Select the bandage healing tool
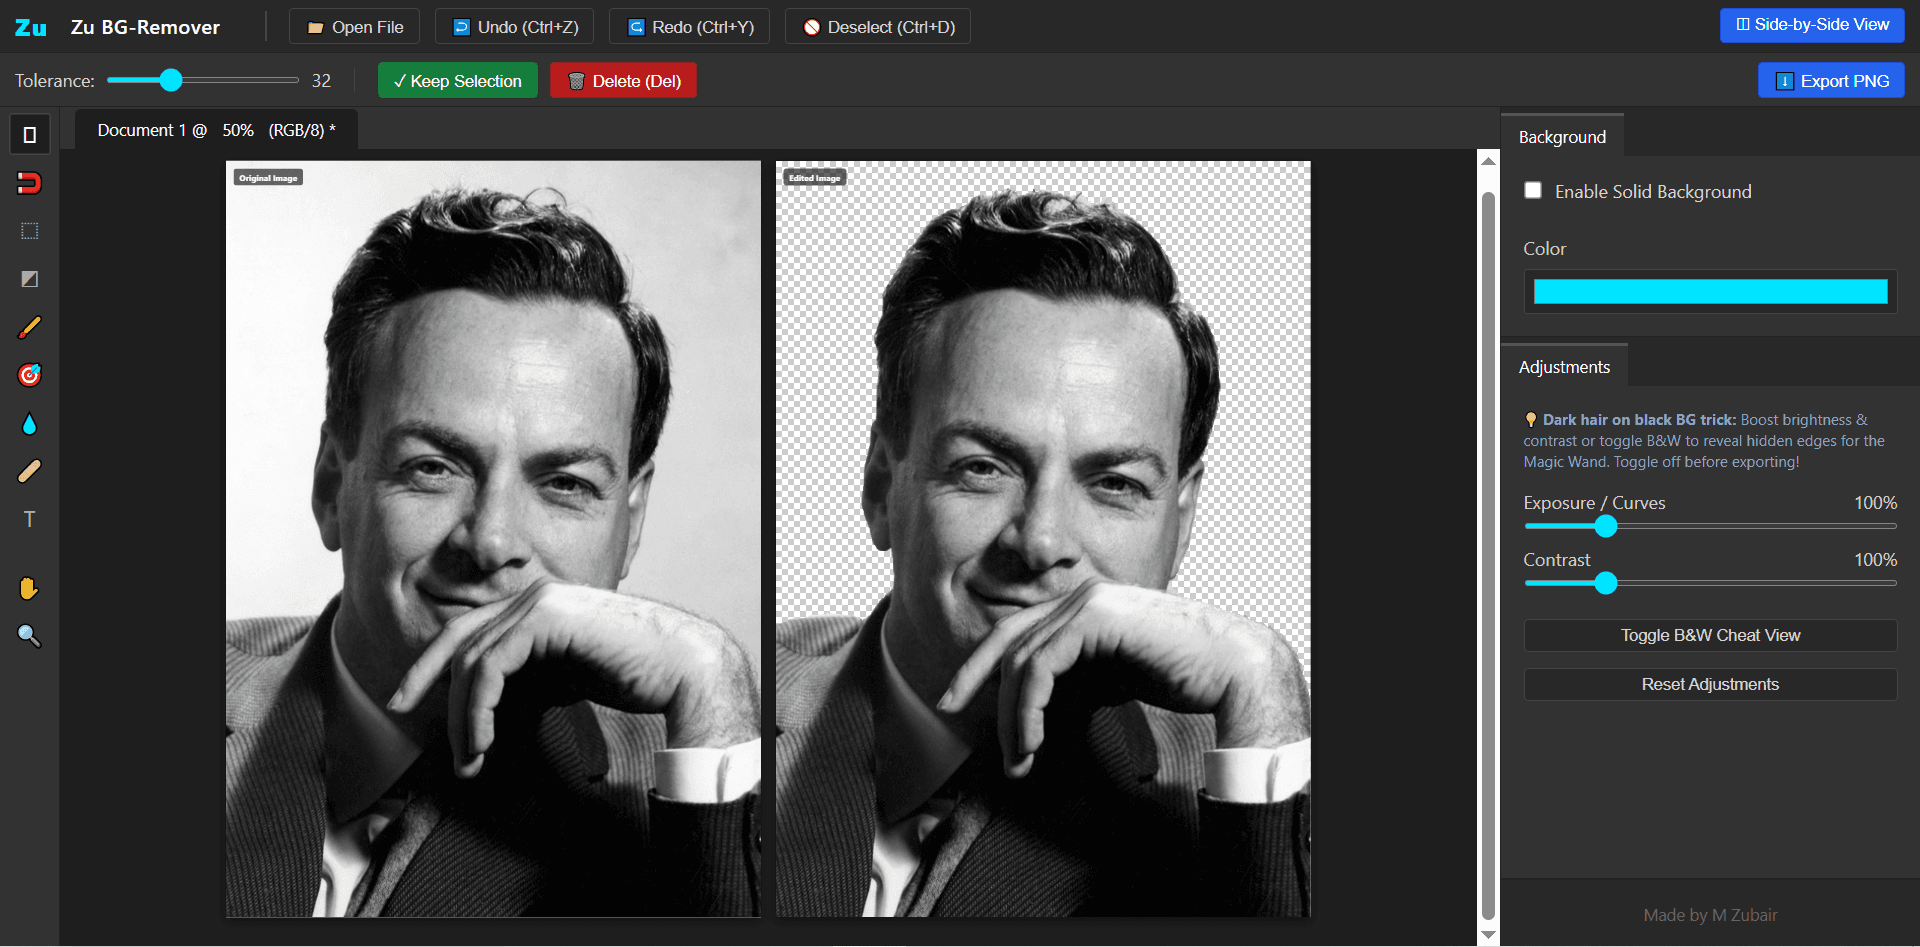The width and height of the screenshot is (1920, 947). click(x=30, y=471)
